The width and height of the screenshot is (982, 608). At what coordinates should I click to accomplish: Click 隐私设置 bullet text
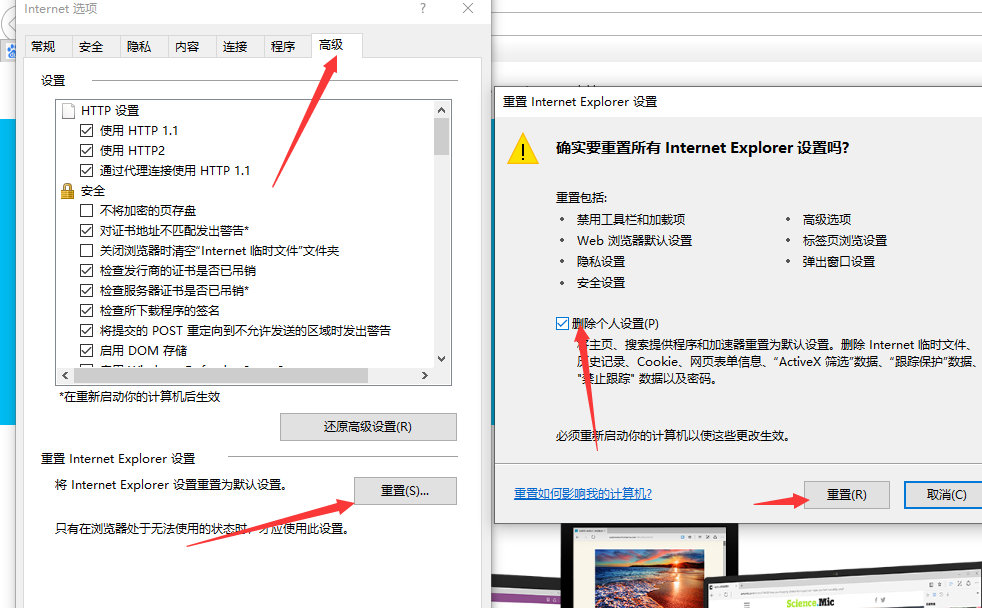coord(601,262)
